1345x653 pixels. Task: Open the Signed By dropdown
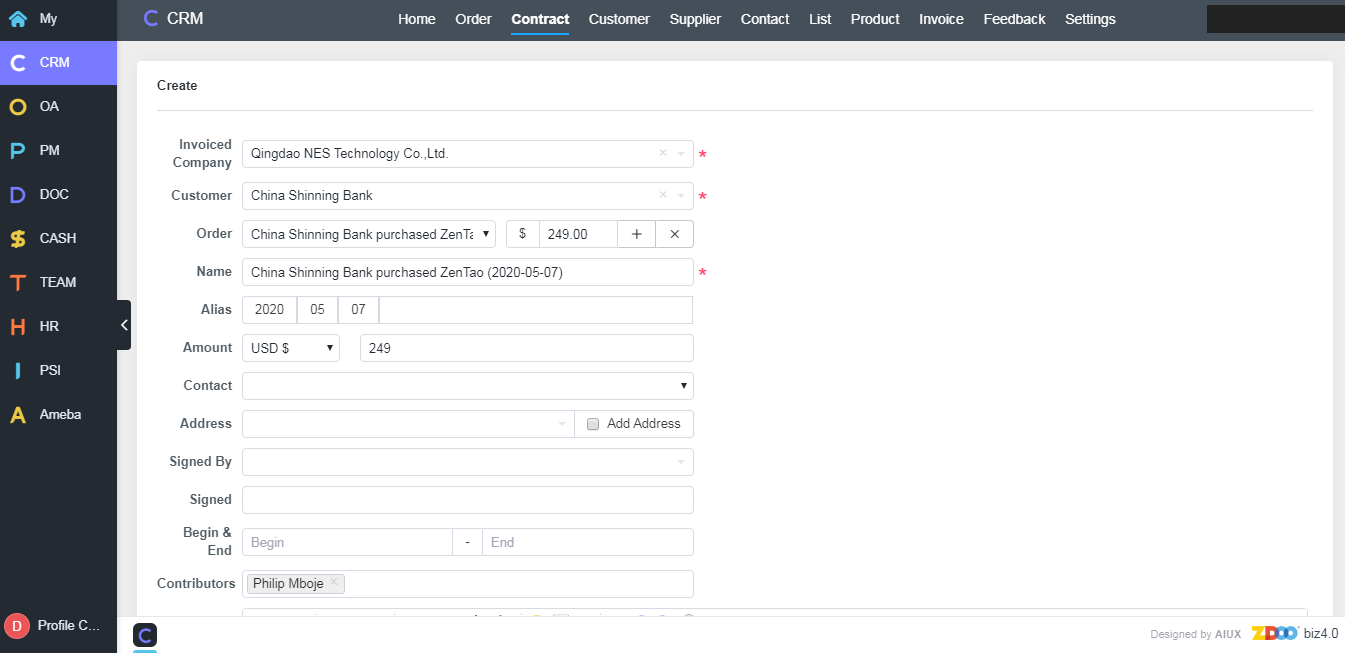[468, 462]
